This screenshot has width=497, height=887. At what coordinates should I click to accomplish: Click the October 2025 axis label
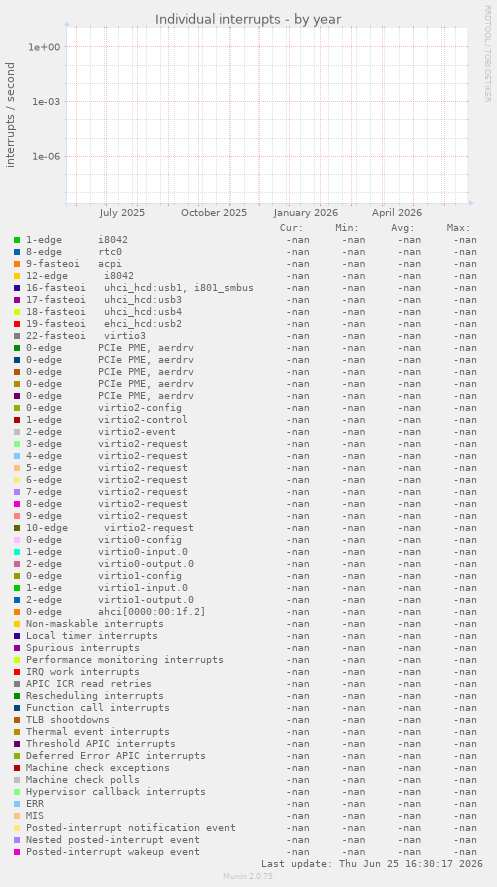pos(214,213)
